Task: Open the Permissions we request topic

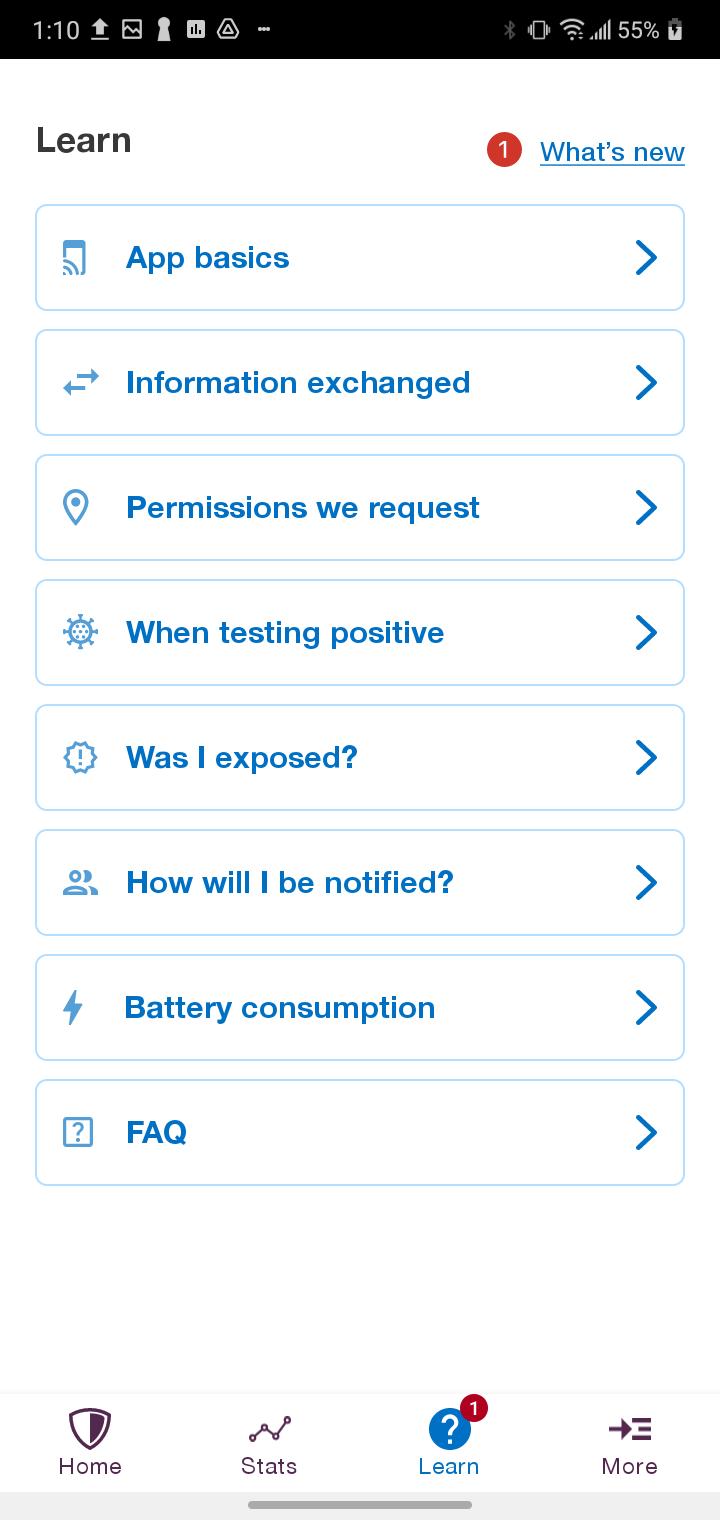Action: point(360,508)
